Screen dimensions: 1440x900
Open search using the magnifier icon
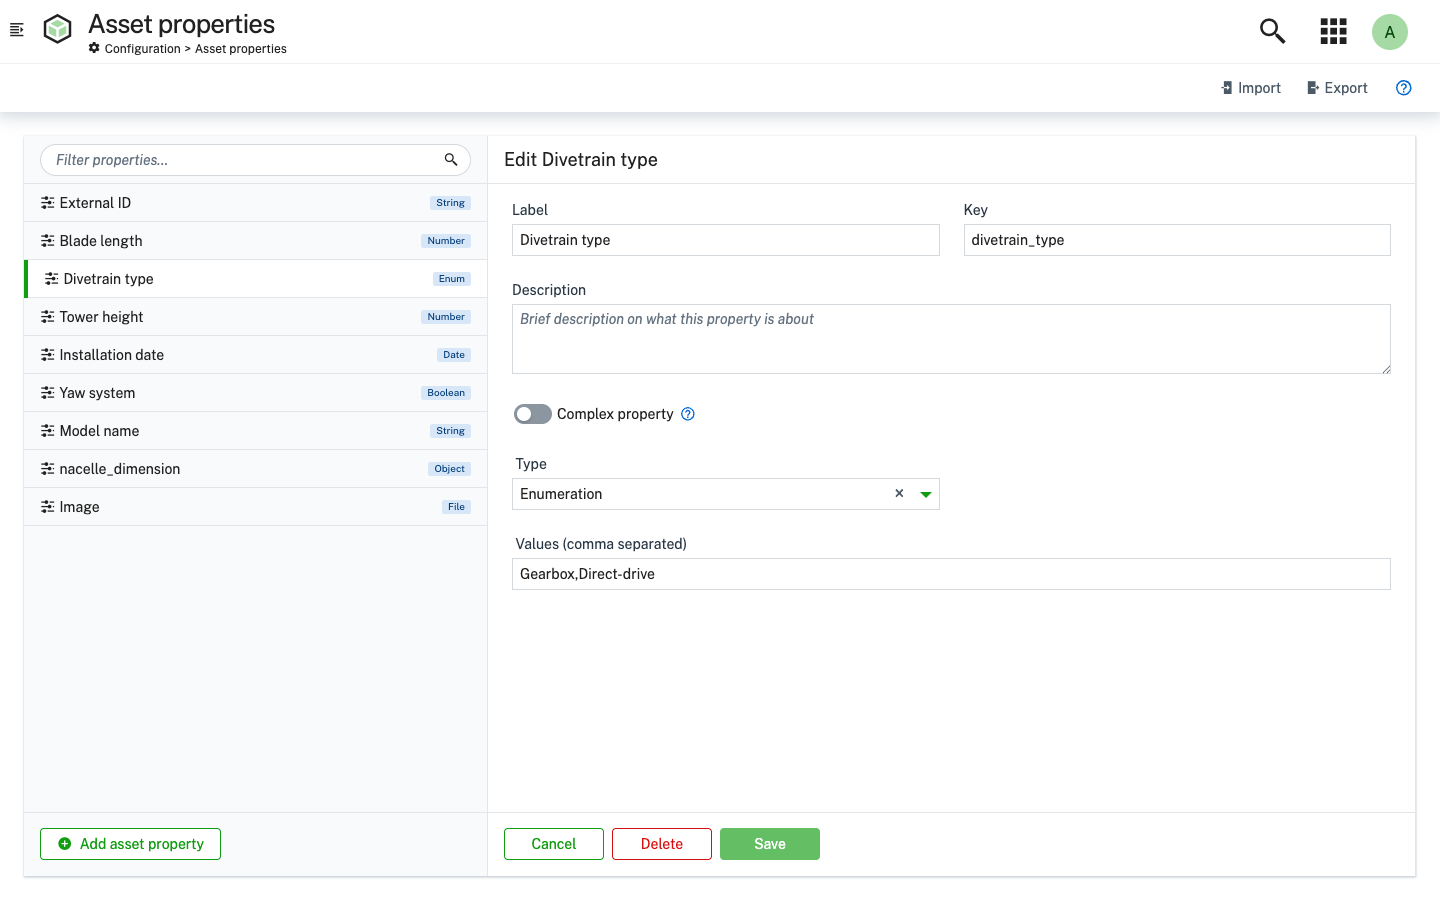click(1272, 31)
